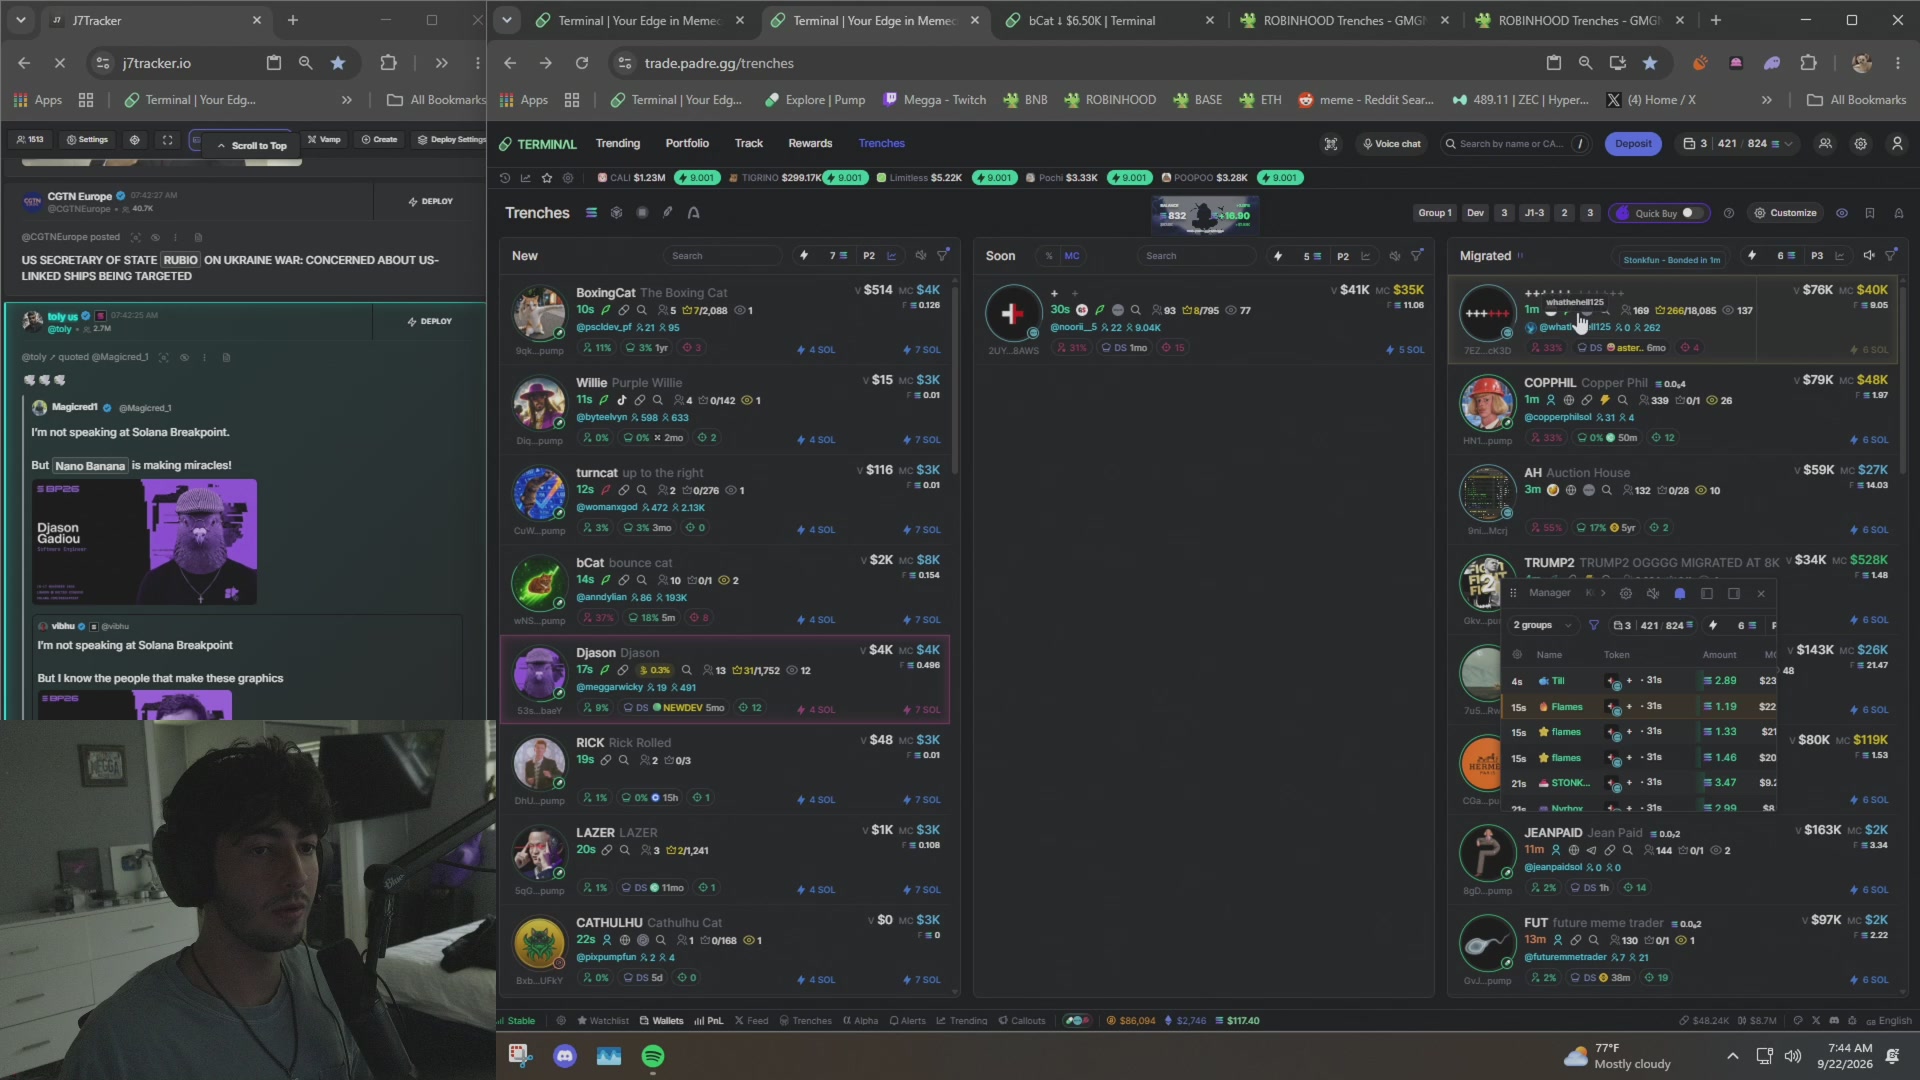This screenshot has height=1080, width=1920.
Task: Click Scroll to Top in J7Tracker
Action: tap(252, 146)
